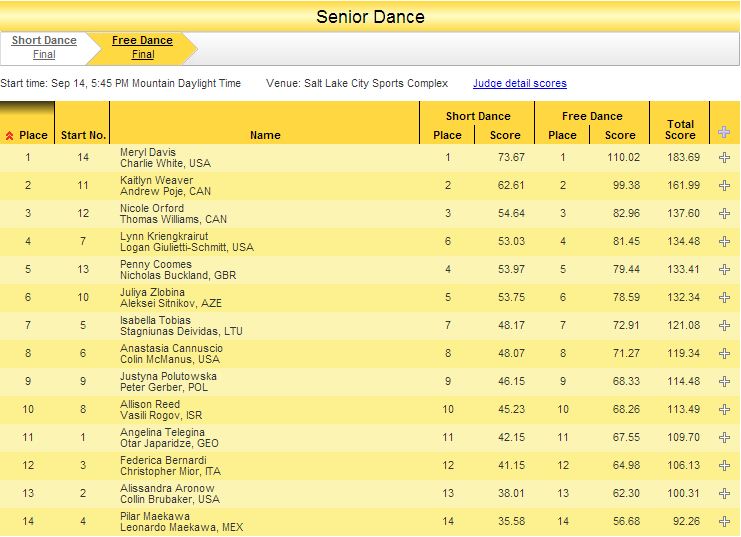The width and height of the screenshot is (741, 537).
Task: Click short dance score 48.07
Action: click(x=511, y=353)
